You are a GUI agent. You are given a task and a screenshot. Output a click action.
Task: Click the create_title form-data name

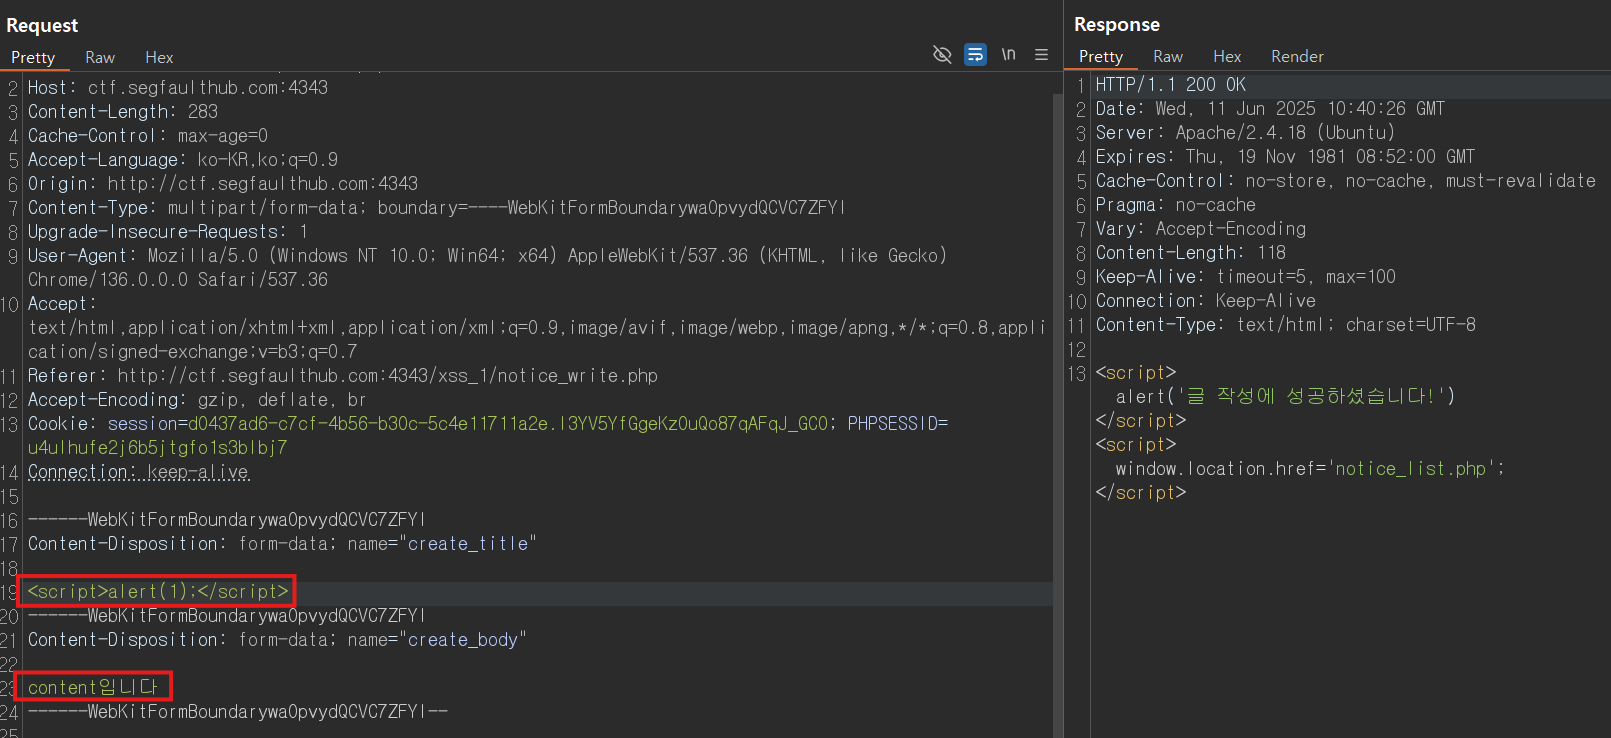pyautogui.click(x=468, y=544)
